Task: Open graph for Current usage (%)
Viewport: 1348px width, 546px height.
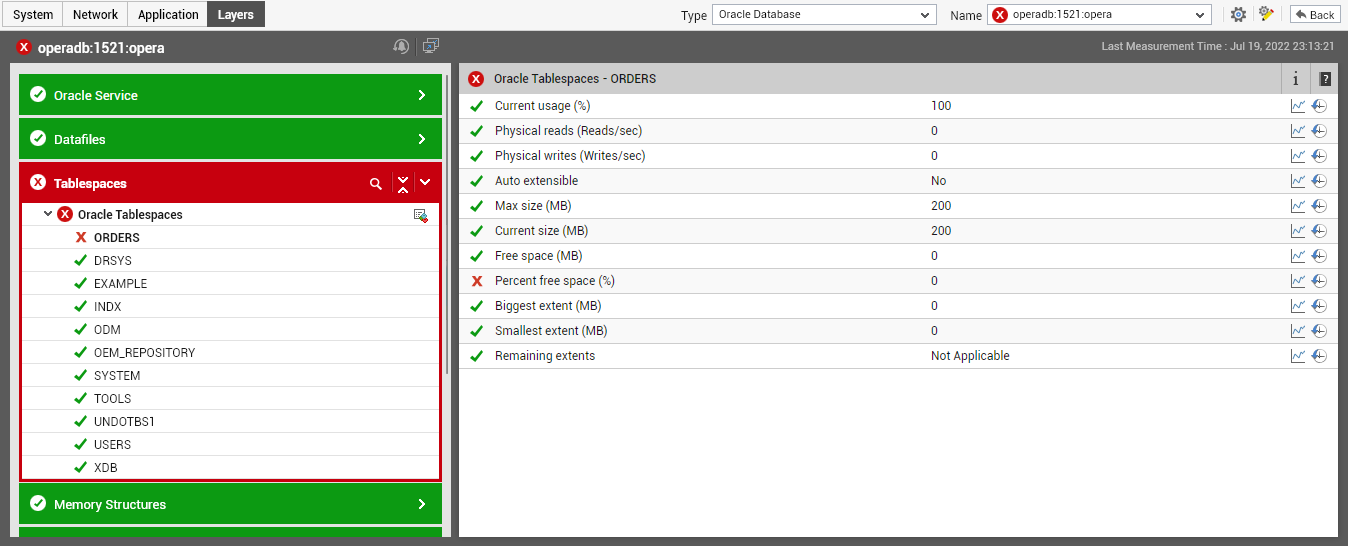Action: pos(1298,106)
